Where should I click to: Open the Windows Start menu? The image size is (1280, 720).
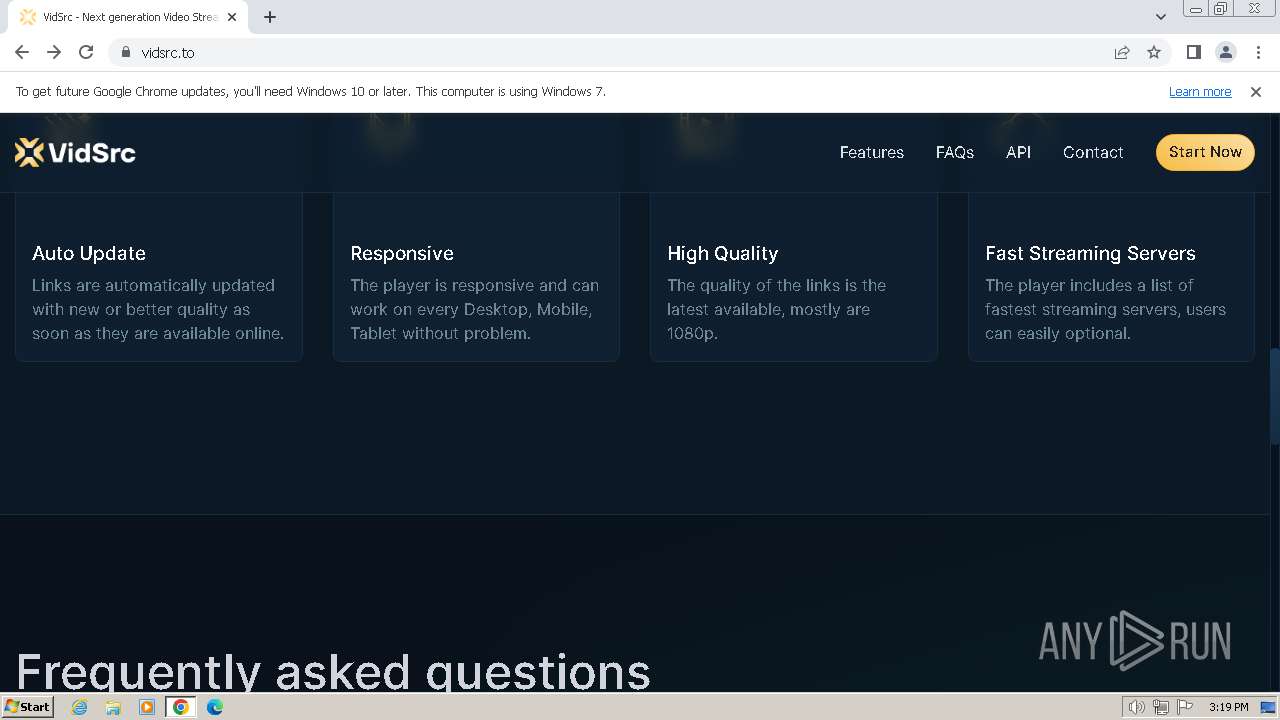[x=27, y=707]
